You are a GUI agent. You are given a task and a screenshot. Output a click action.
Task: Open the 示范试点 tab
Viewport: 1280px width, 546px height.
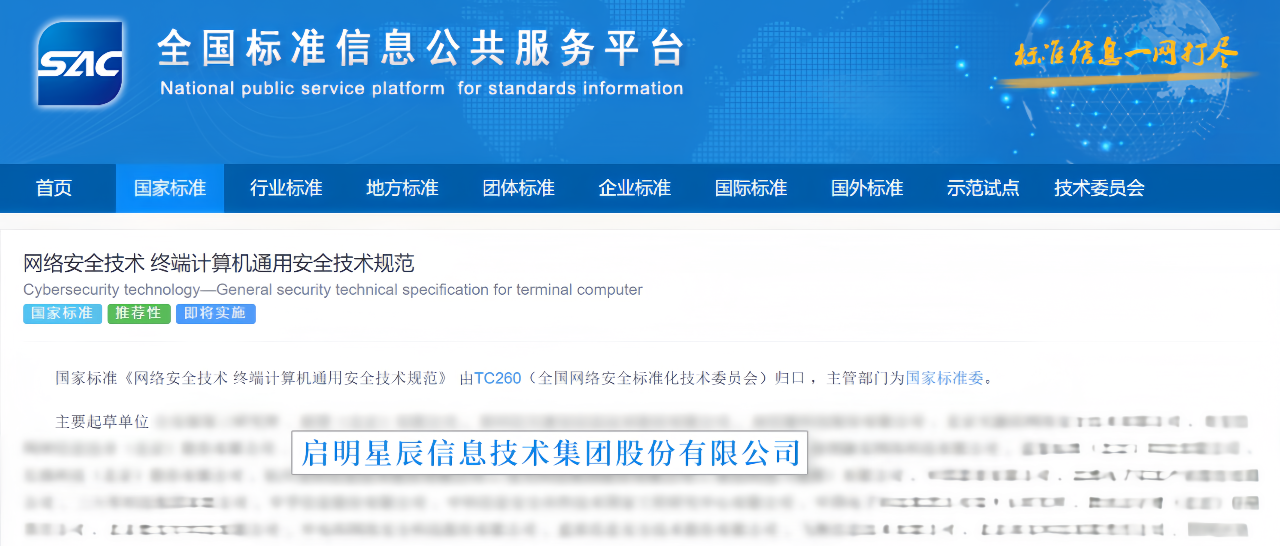(982, 188)
